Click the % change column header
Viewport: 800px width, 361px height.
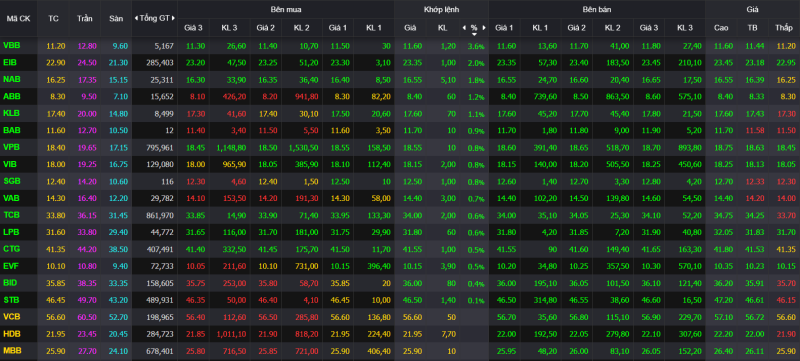tap(474, 28)
